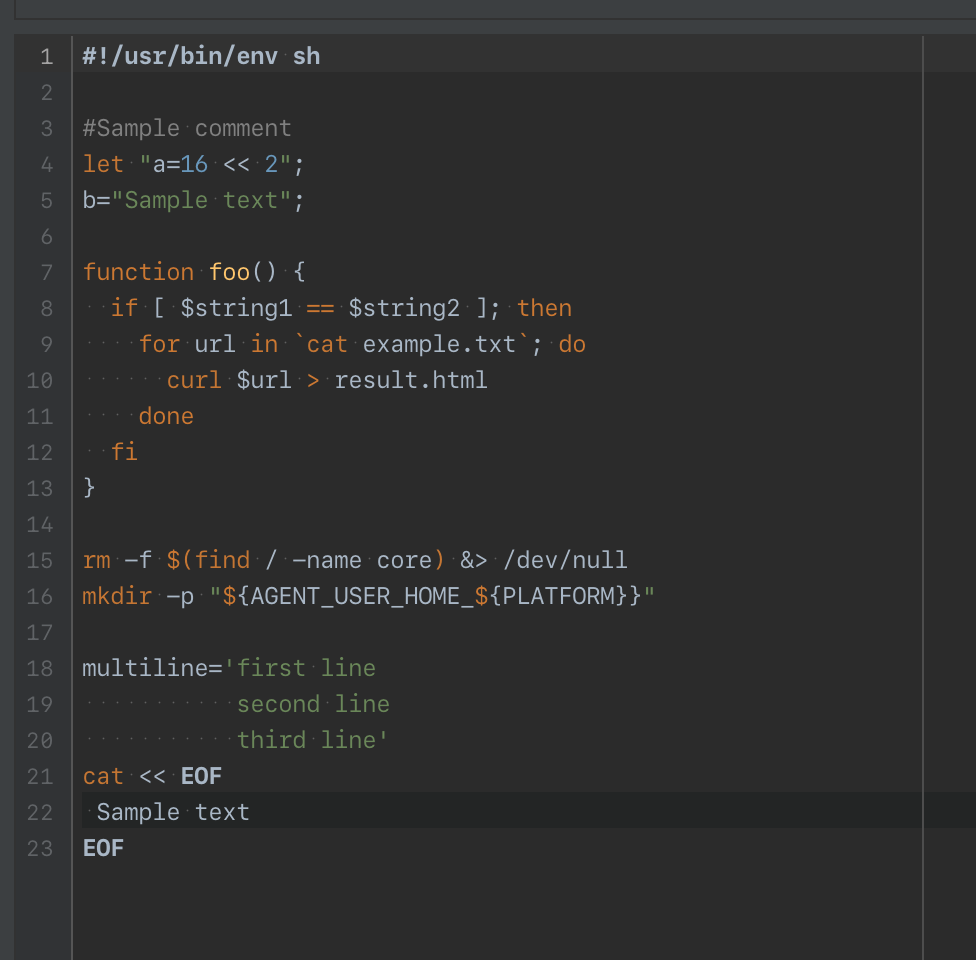Click line number 15 in the gutter
The height and width of the screenshot is (960, 976).
tap(40, 560)
